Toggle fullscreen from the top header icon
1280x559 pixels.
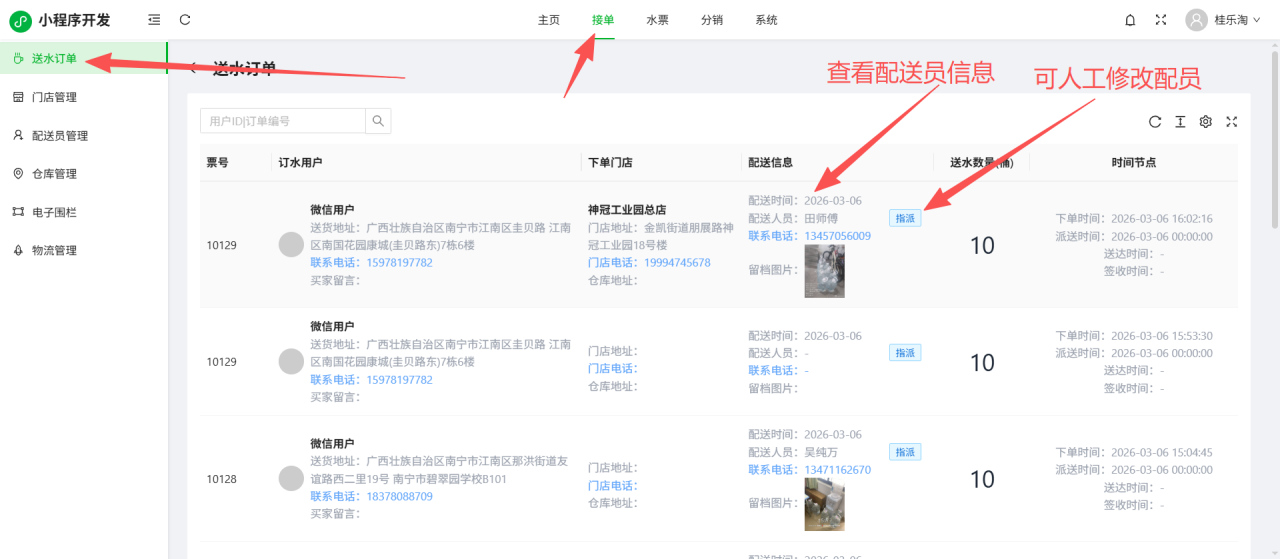point(1160,20)
